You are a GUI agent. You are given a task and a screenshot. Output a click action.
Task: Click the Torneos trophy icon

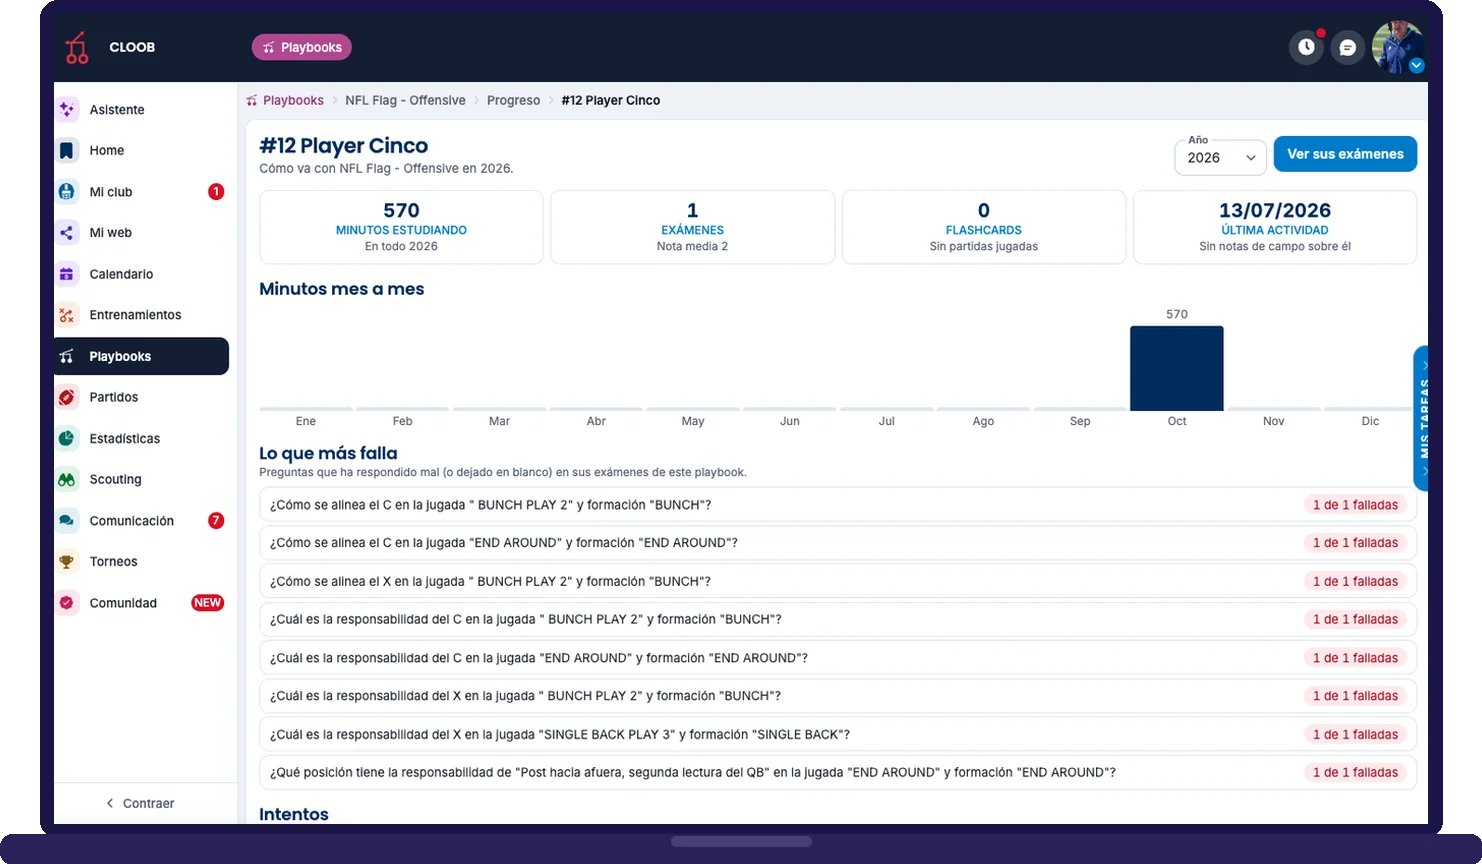67,561
